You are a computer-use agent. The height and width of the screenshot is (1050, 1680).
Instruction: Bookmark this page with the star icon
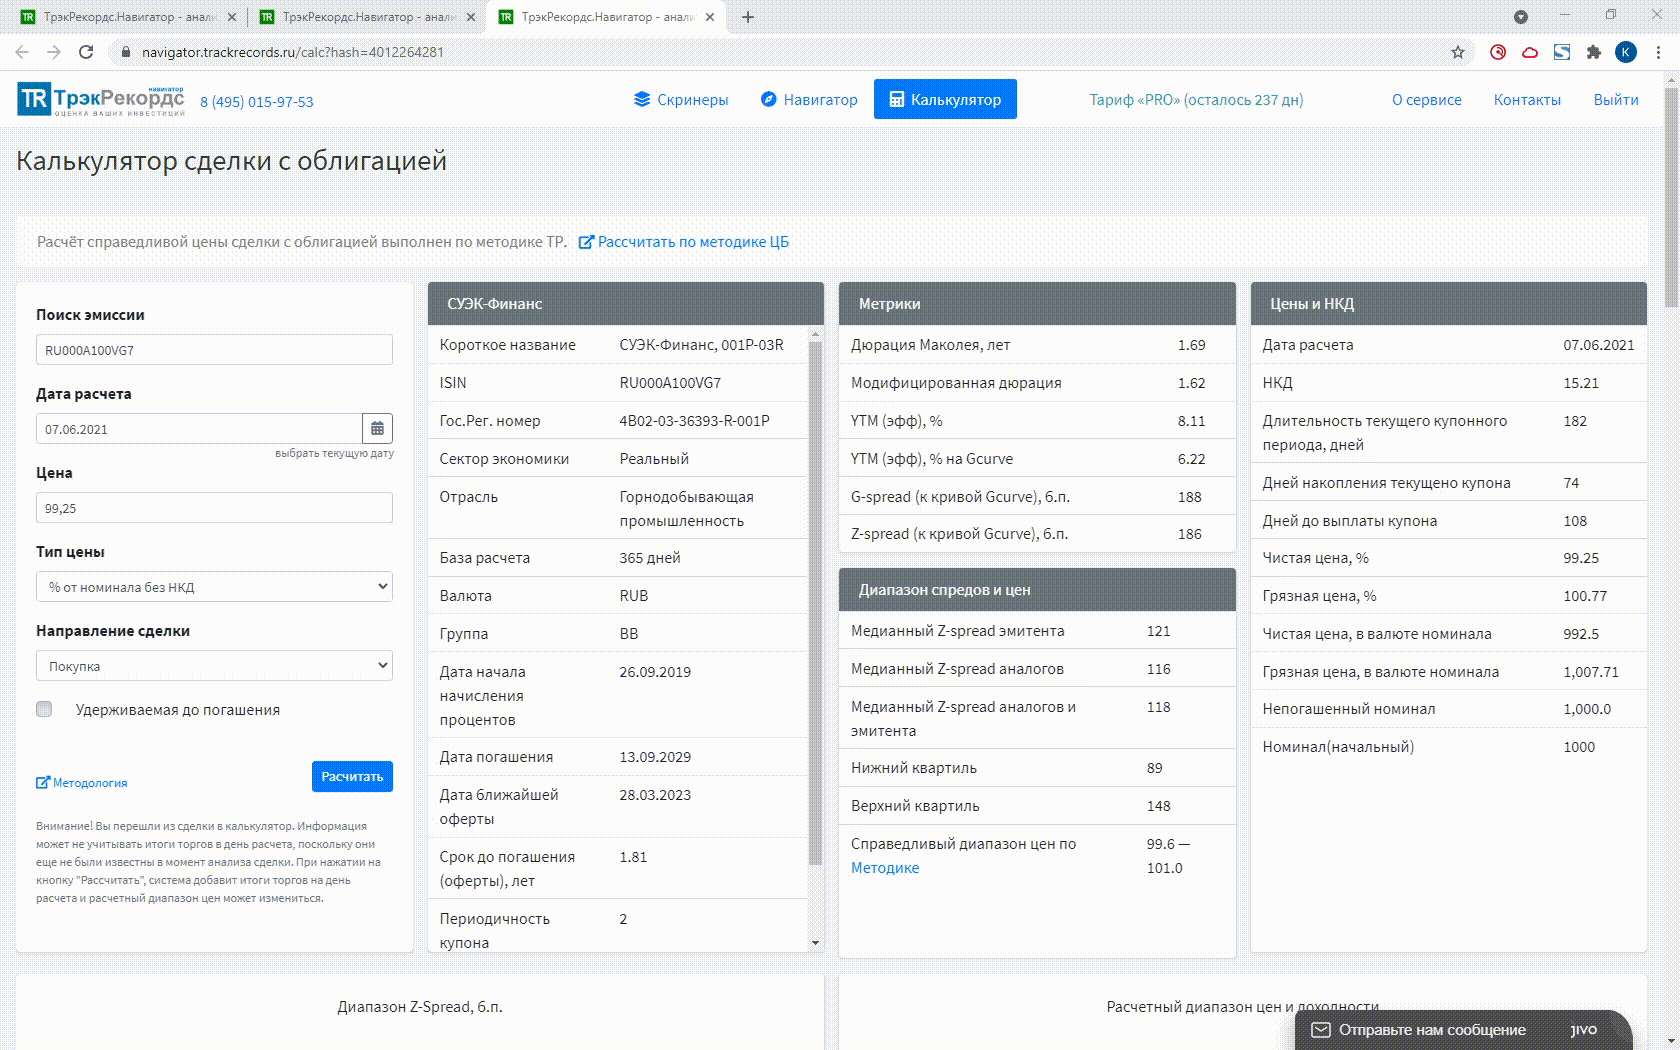point(1458,52)
